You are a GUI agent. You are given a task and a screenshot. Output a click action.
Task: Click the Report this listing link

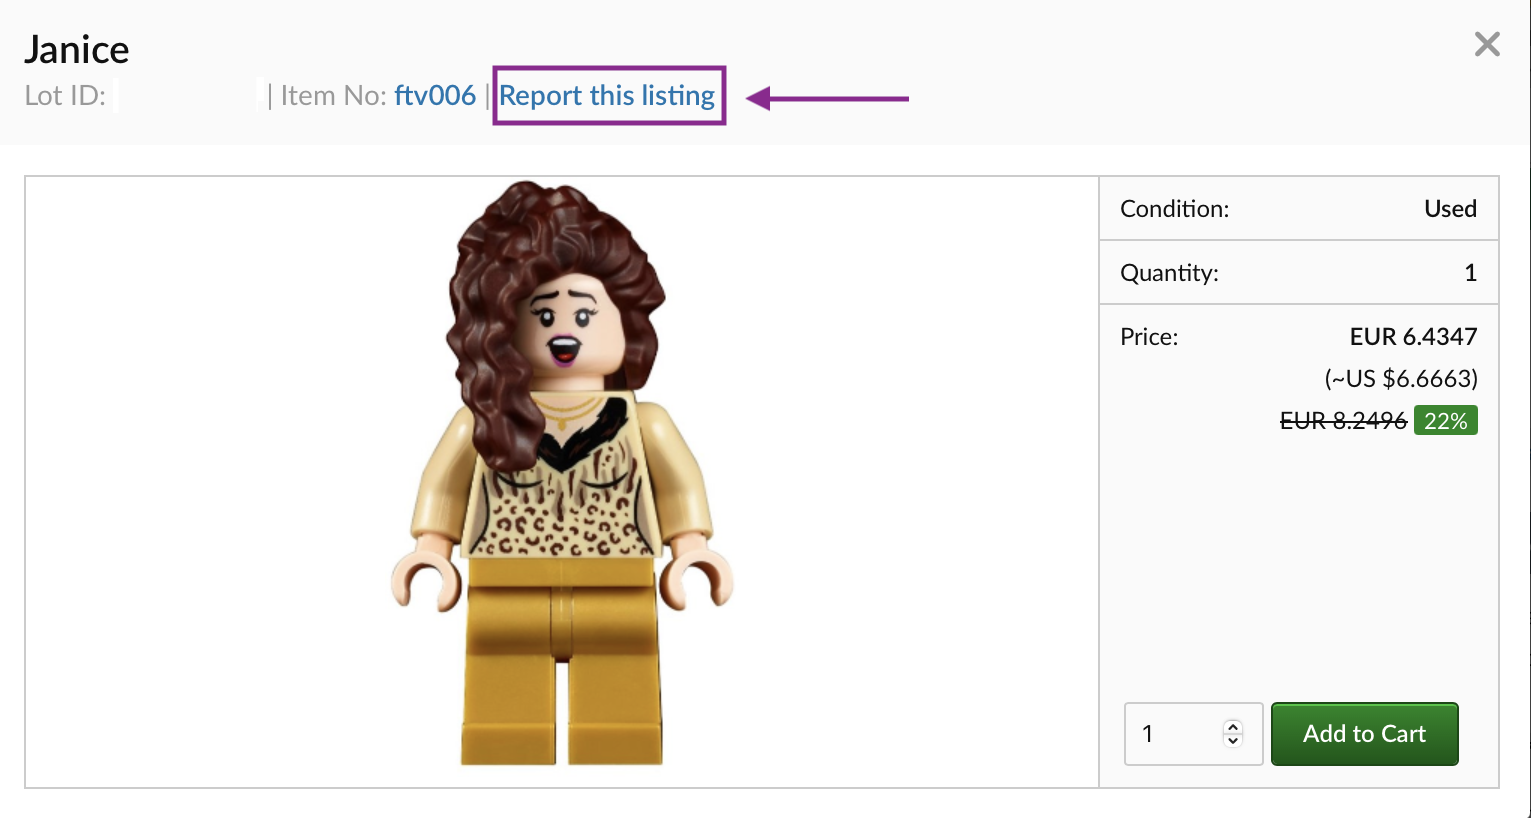pos(607,96)
